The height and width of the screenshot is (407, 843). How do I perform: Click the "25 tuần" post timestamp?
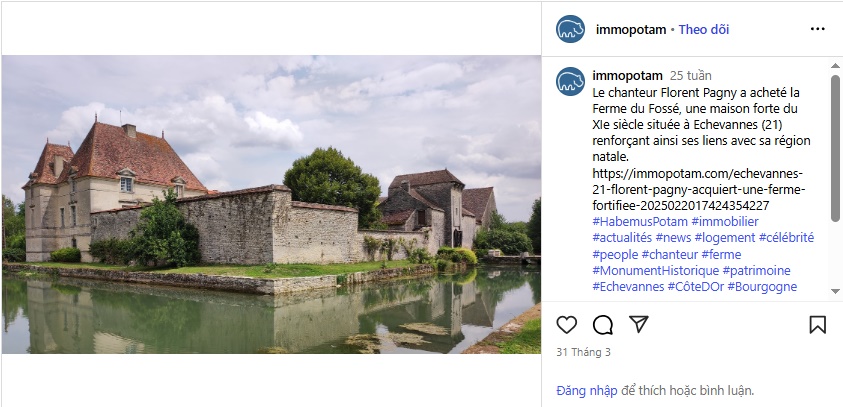pos(691,75)
